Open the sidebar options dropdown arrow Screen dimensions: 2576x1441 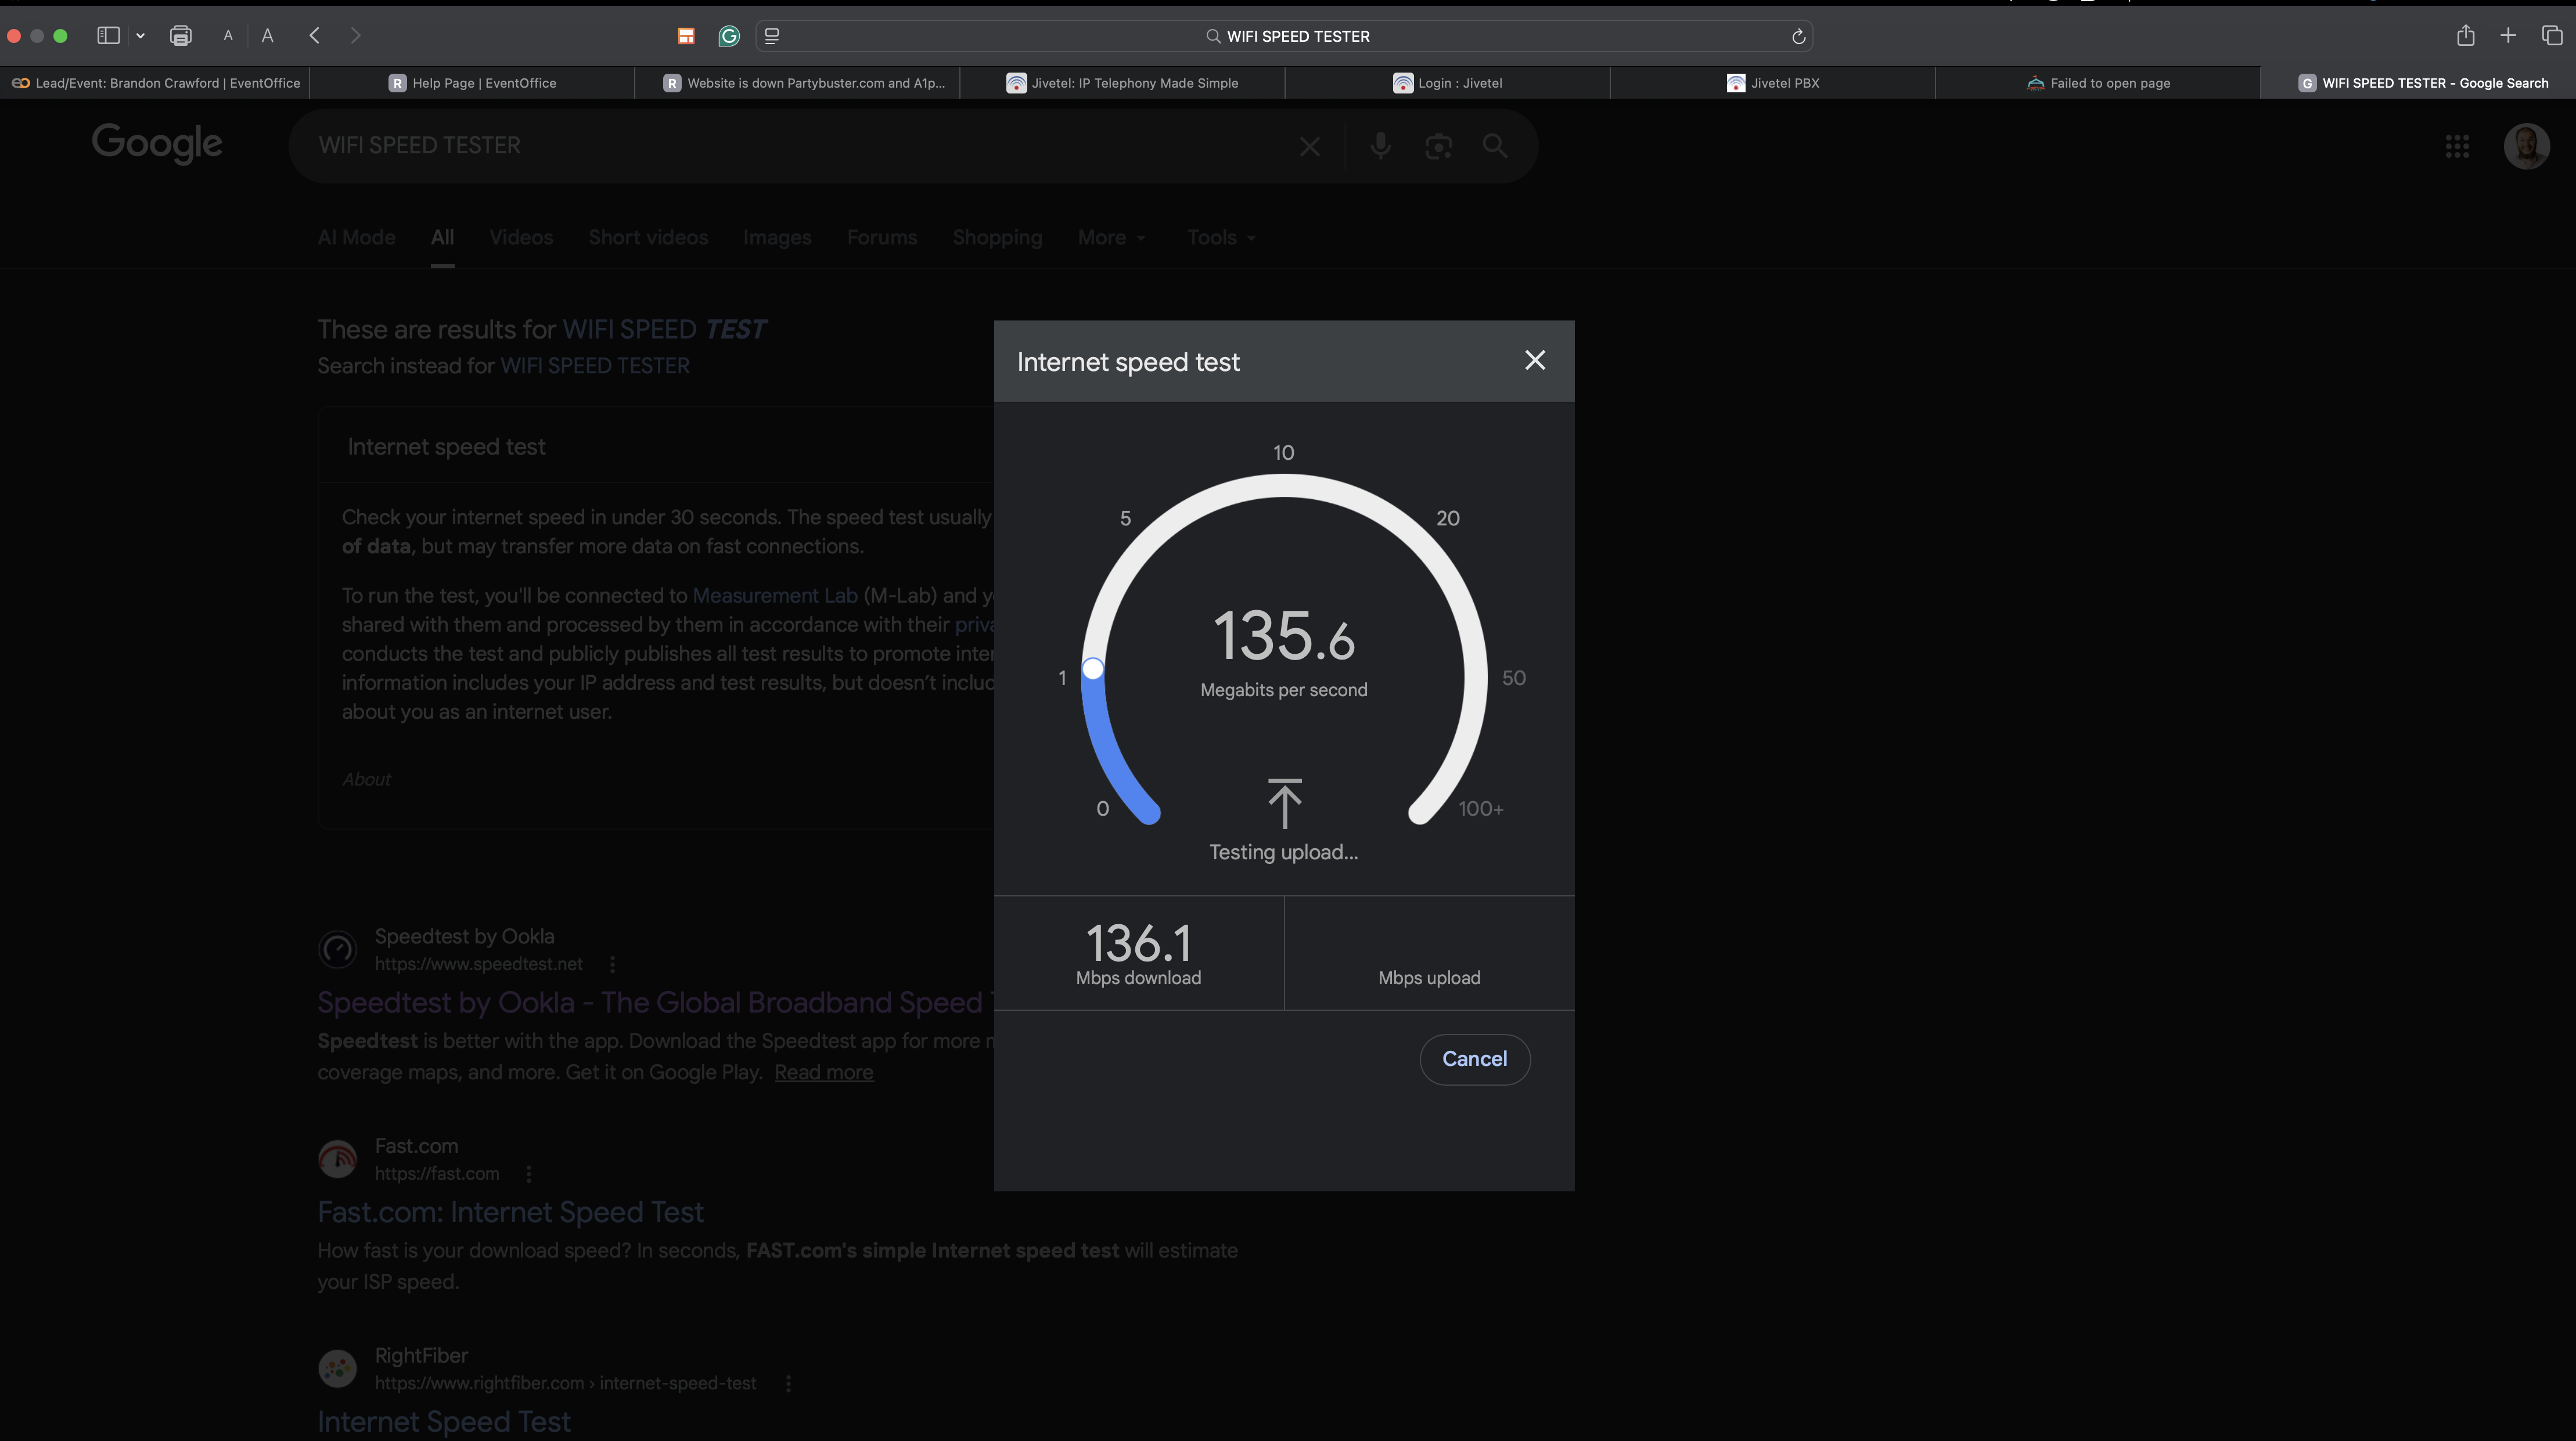tap(140, 36)
